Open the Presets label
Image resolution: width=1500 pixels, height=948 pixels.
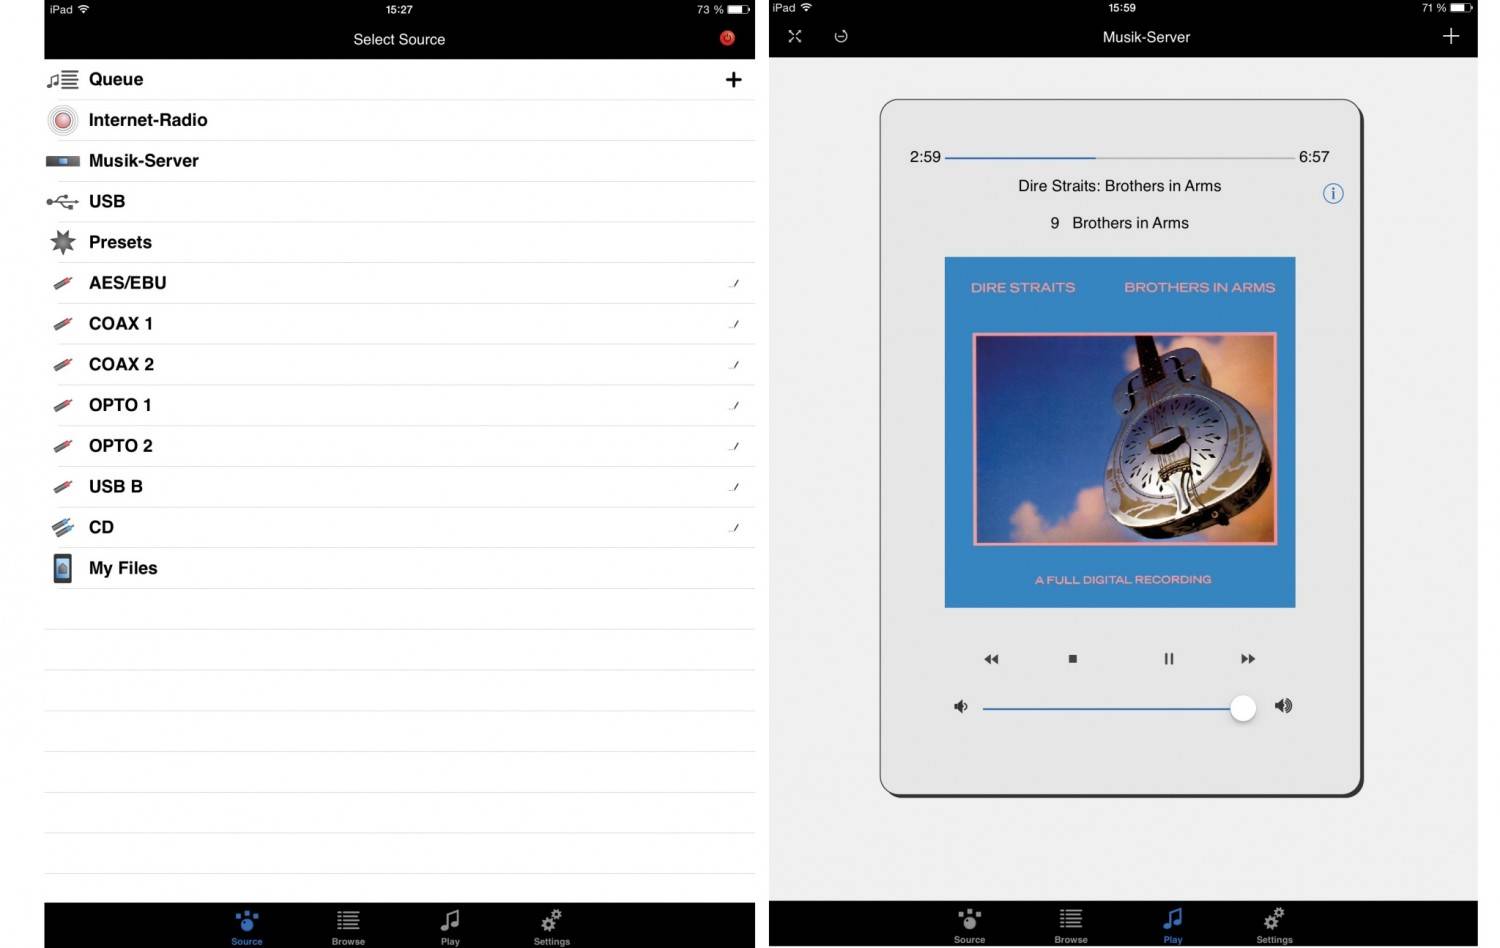tap(120, 242)
